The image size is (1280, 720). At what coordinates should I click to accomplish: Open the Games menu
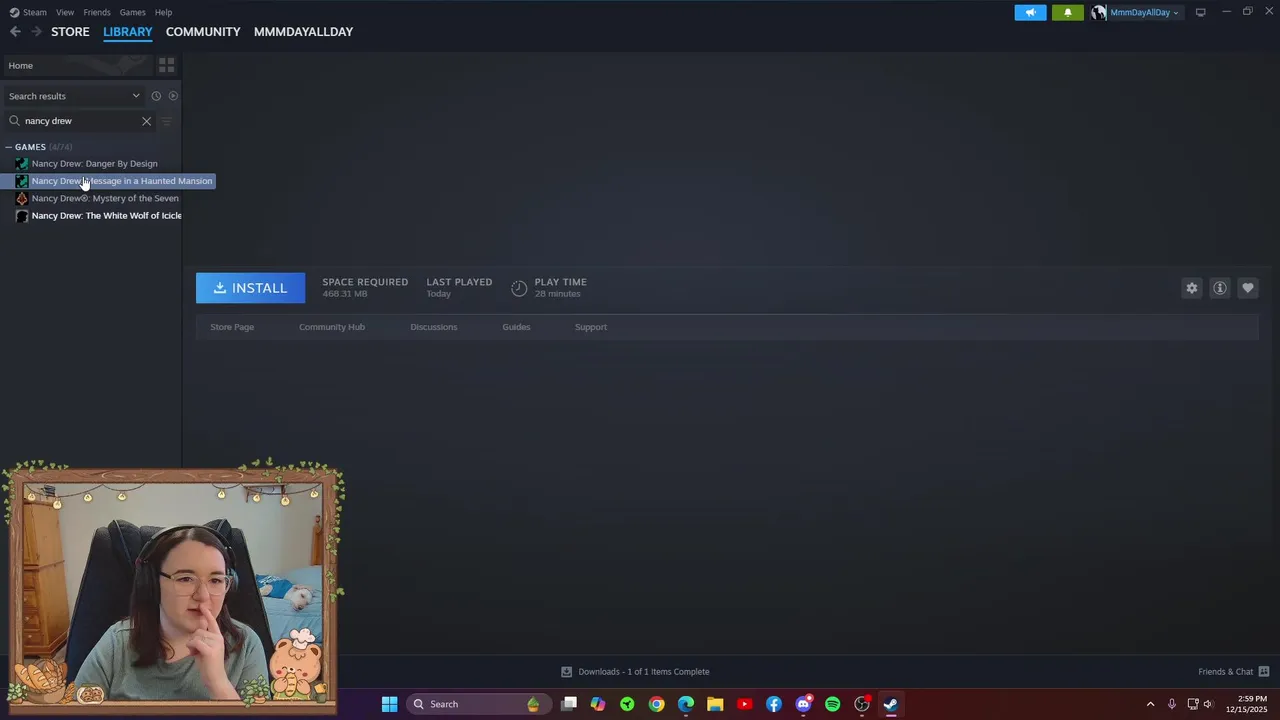pos(133,12)
